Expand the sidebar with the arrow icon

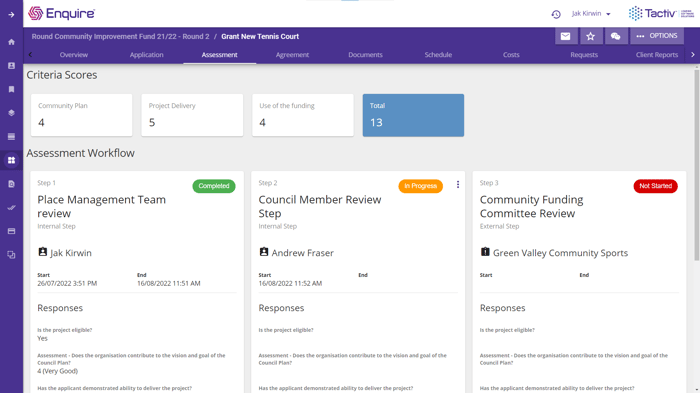11,15
